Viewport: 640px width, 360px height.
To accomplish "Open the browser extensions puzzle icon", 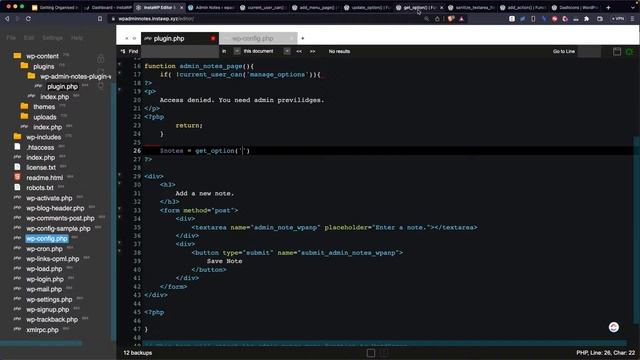I will 587,19.
